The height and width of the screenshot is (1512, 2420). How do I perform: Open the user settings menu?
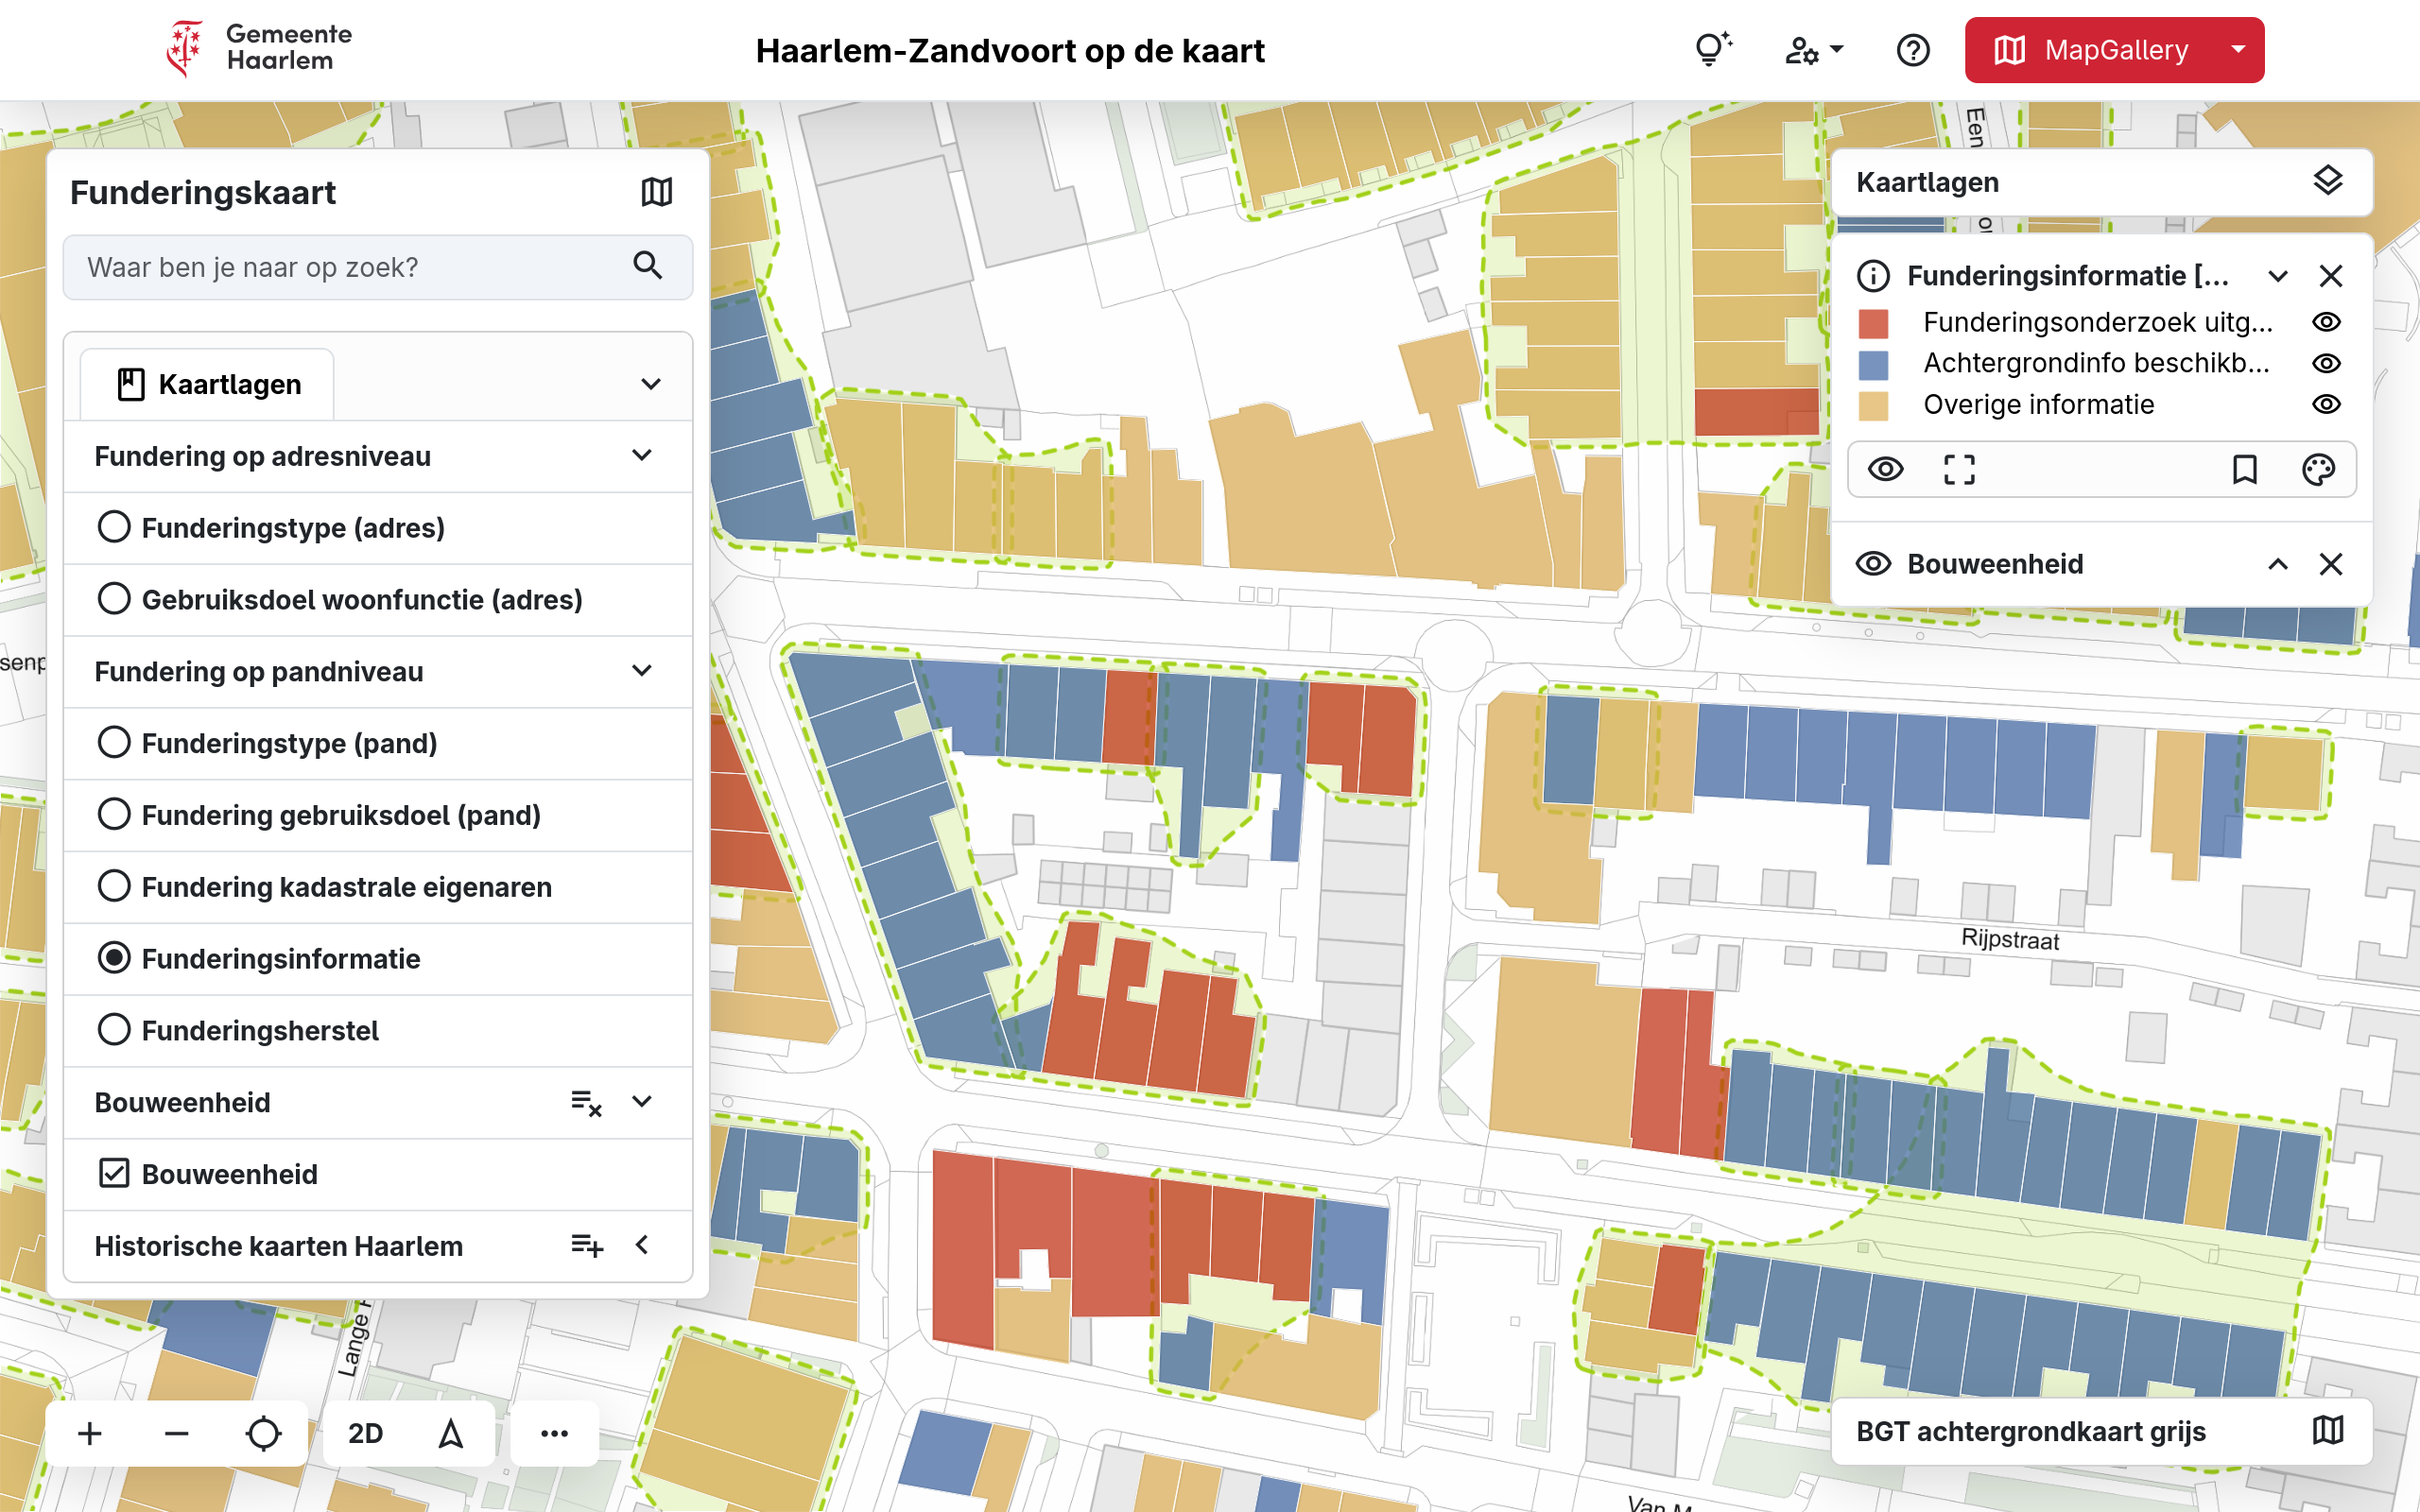pos(1813,50)
